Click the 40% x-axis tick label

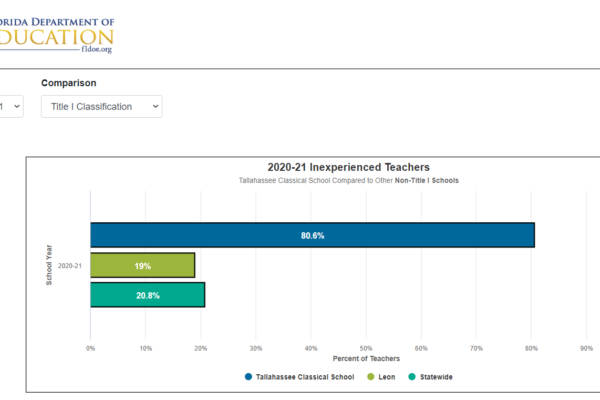tap(311, 348)
